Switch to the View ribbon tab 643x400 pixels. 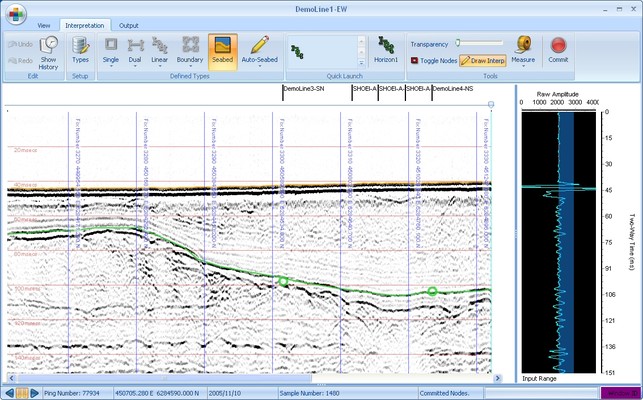[44, 25]
